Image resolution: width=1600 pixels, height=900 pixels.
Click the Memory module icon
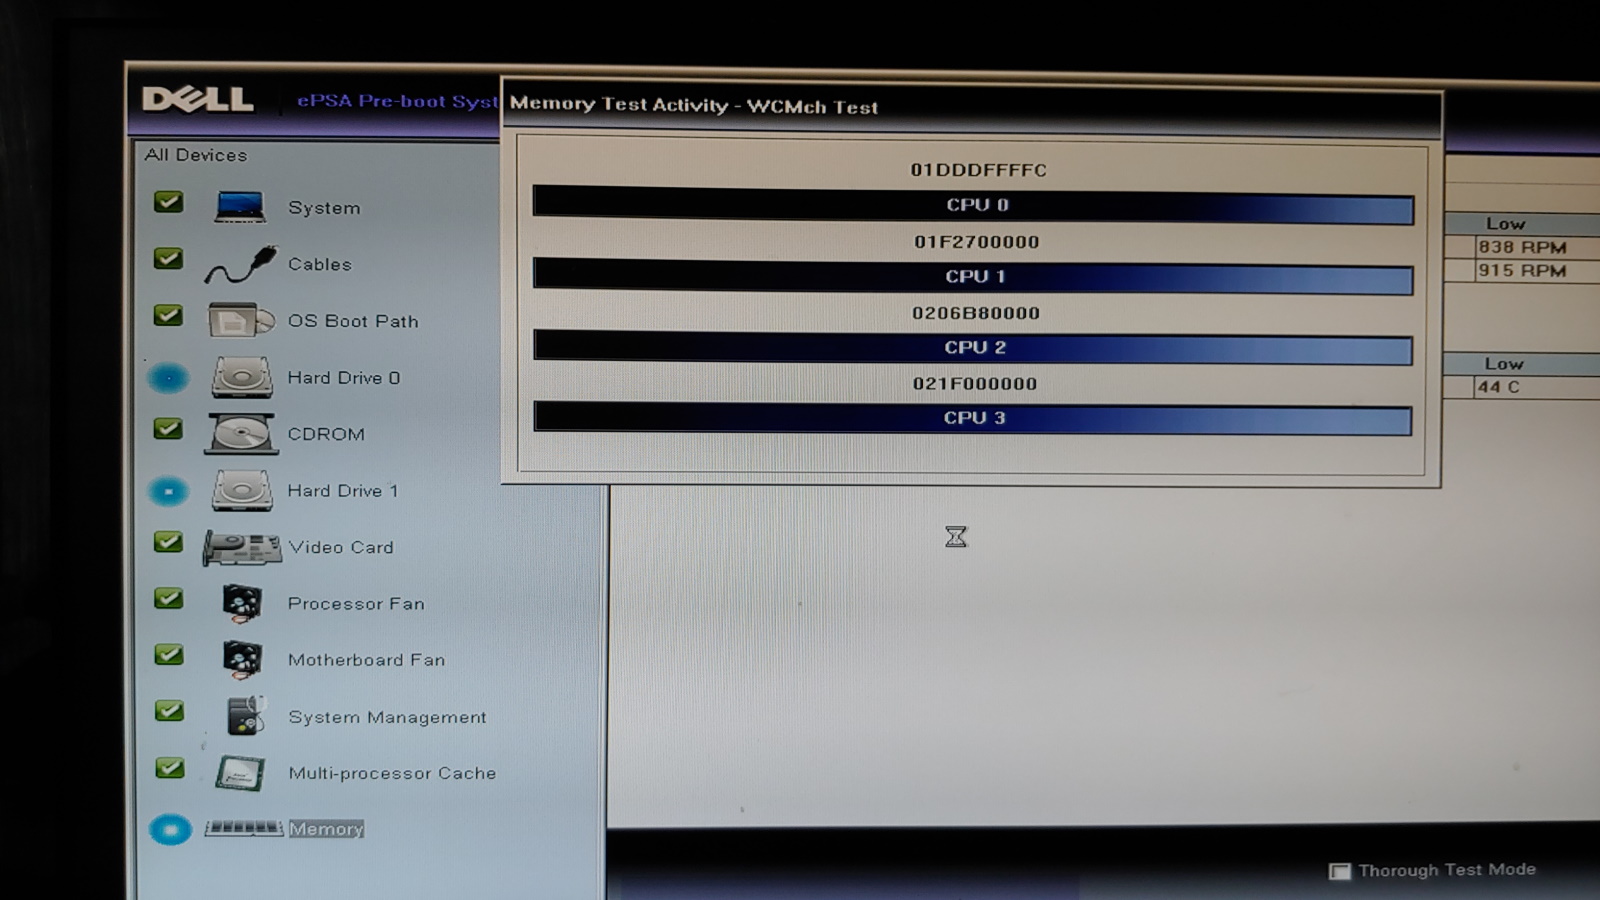pyautogui.click(x=244, y=828)
